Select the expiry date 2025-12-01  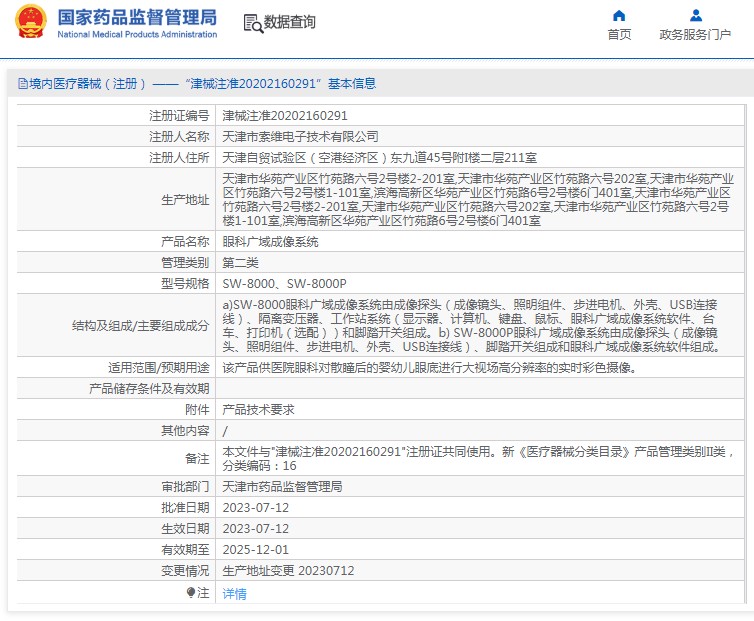coord(255,549)
